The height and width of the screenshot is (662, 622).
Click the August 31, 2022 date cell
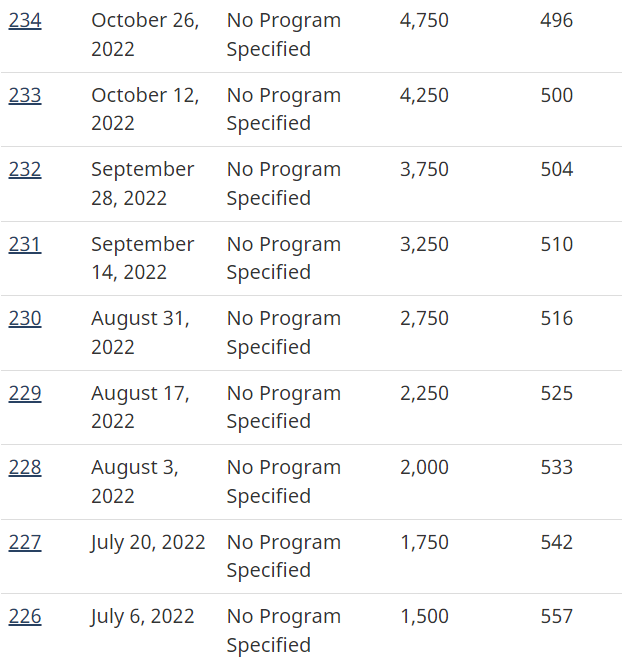[140, 333]
